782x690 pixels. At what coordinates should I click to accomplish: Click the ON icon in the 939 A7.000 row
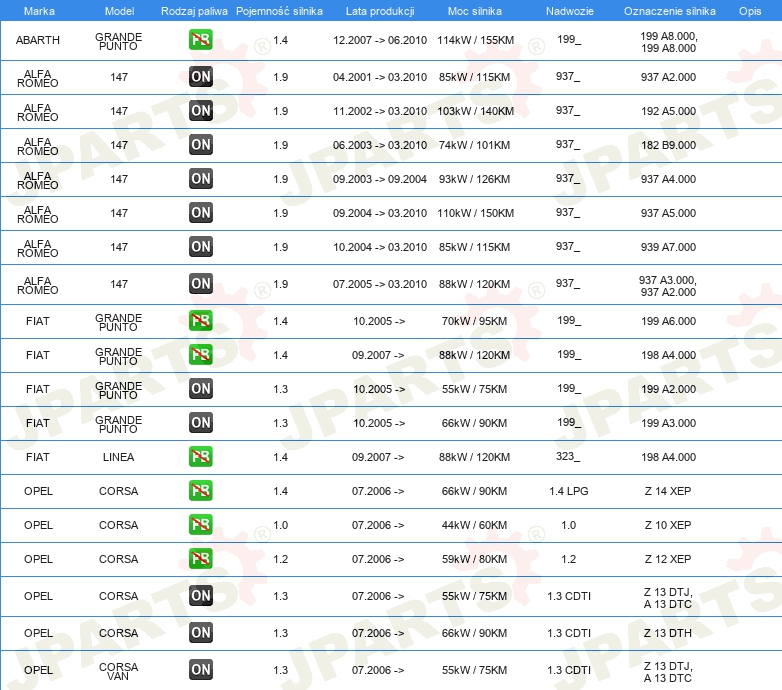tap(201, 246)
